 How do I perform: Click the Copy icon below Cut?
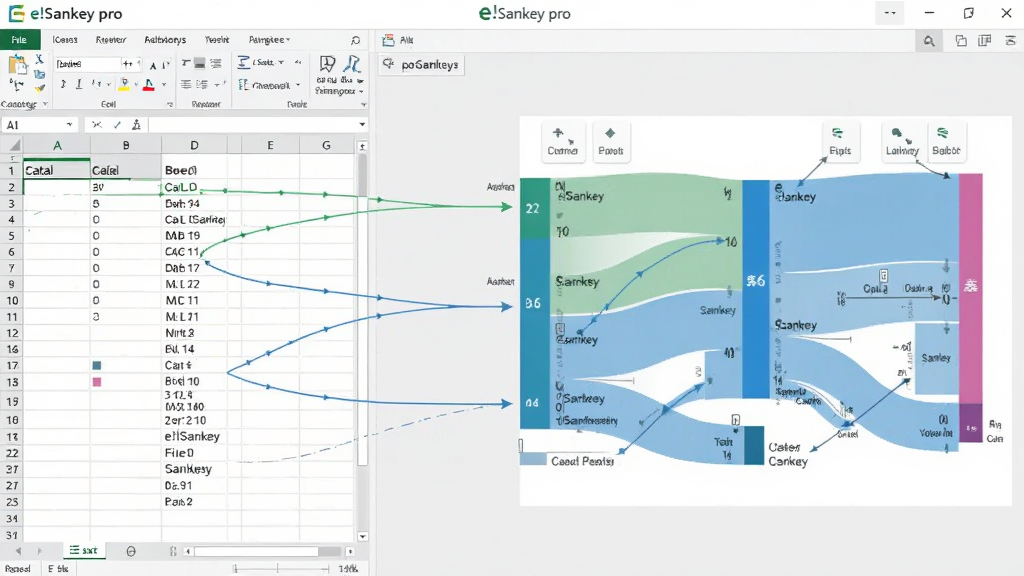[x=39, y=74]
